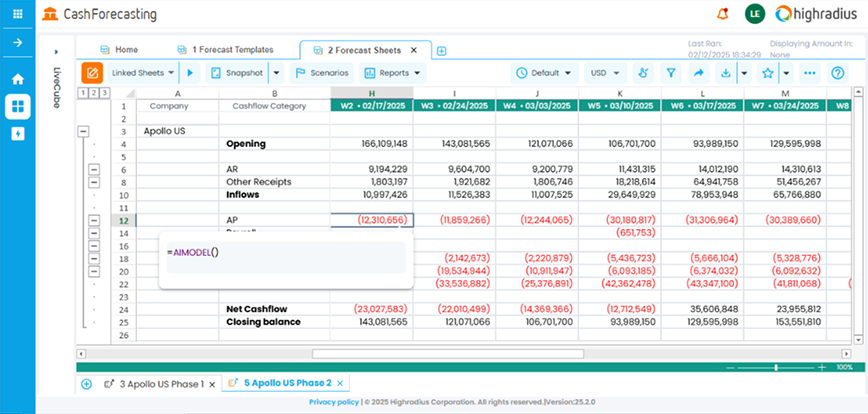
Task: Show outline level 2
Action: point(94,92)
